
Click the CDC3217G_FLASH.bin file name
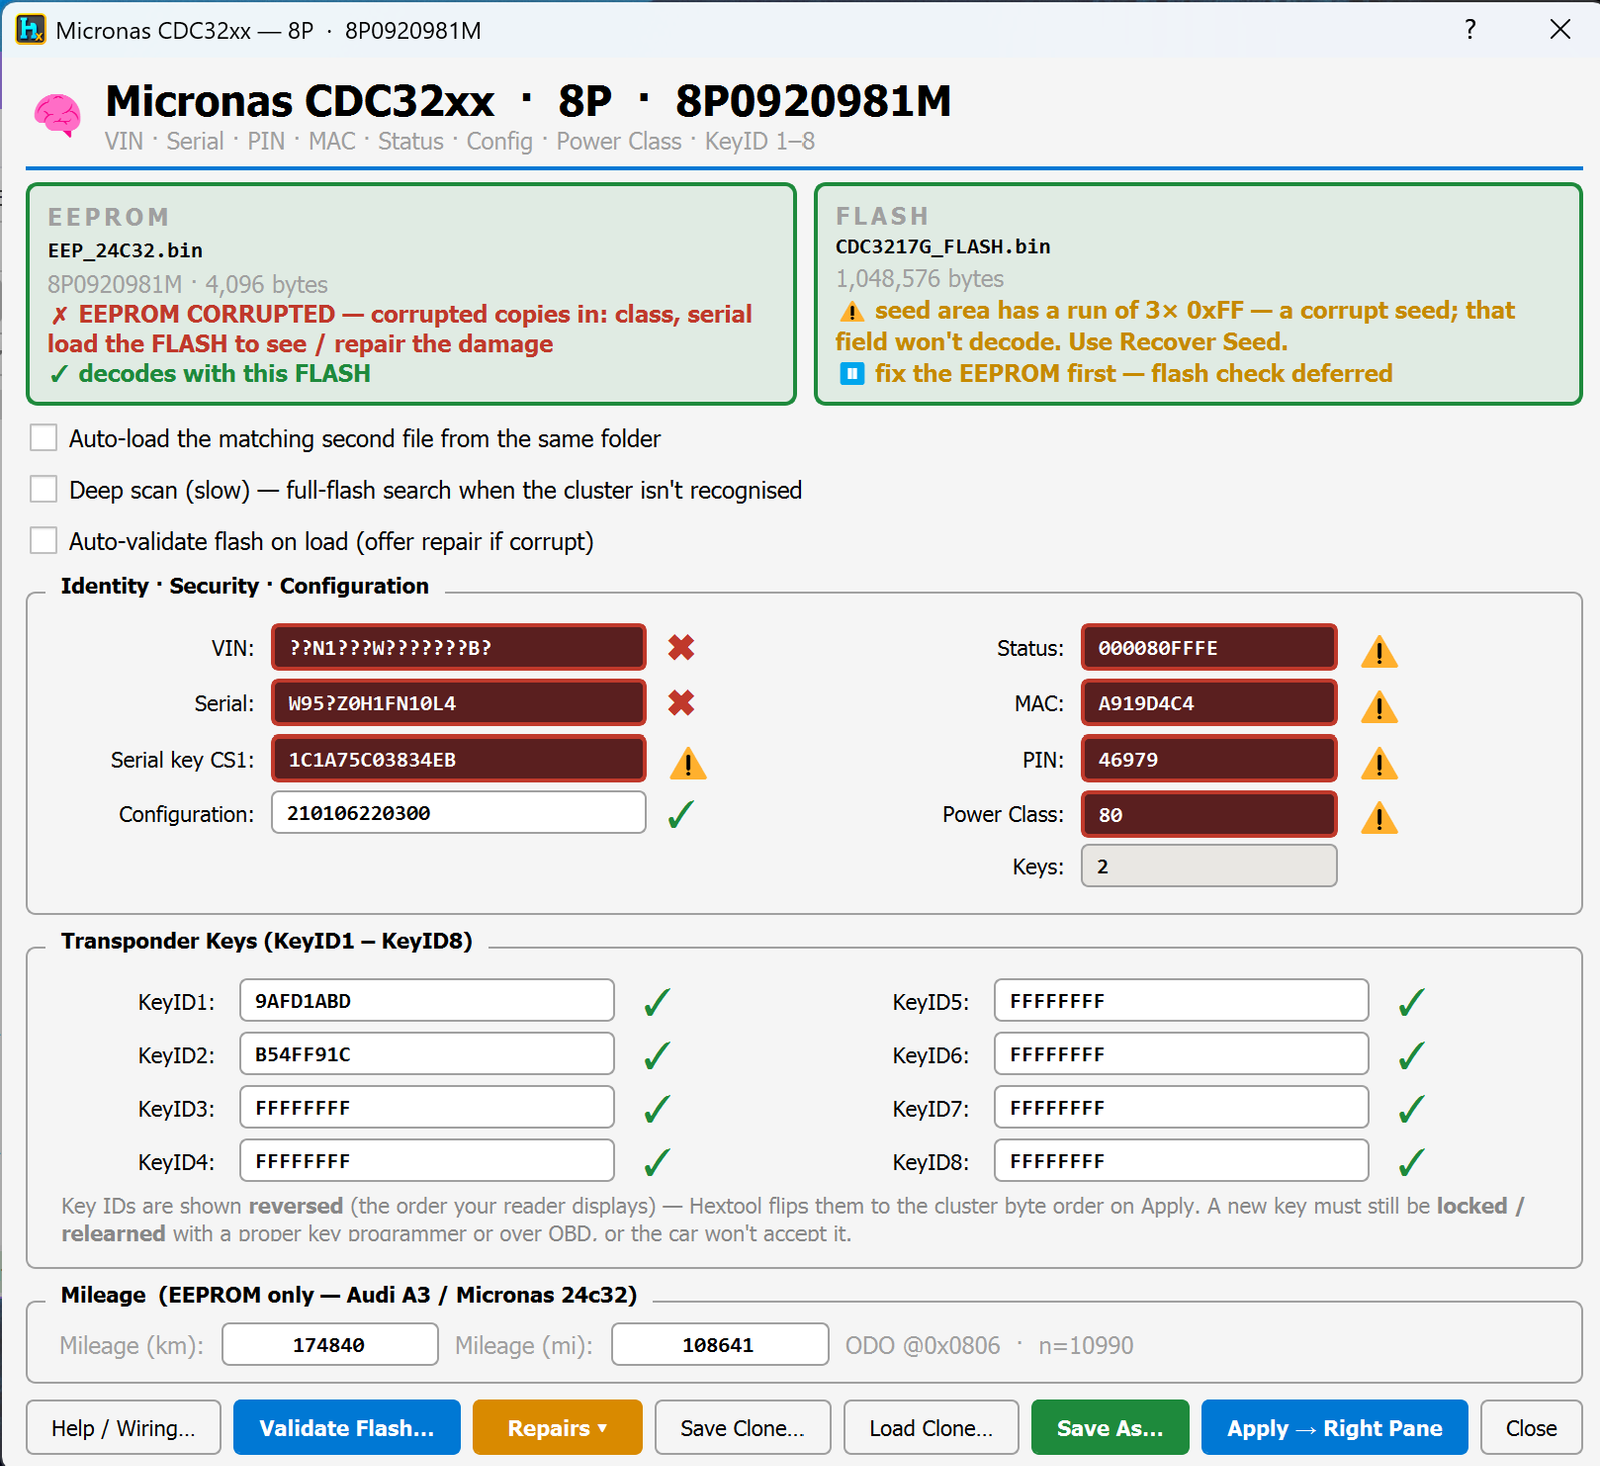coord(943,246)
